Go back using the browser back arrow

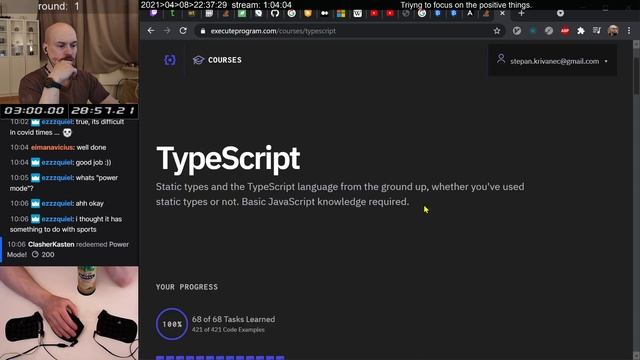coord(151,31)
